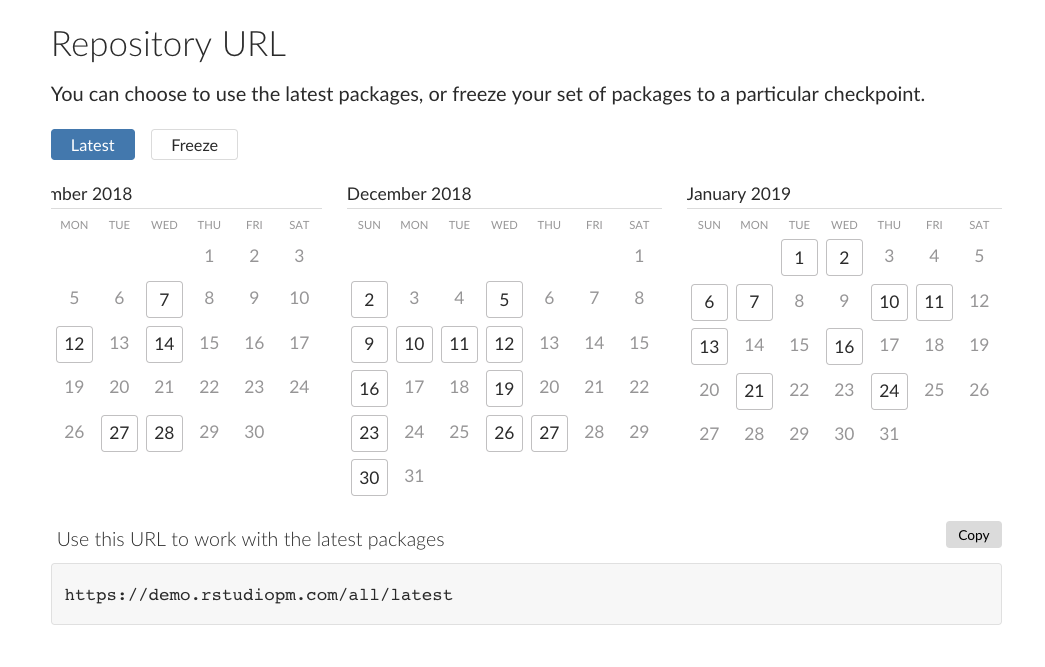Select November 7 checkpoint date
This screenshot has width=1045, height=667.
pyautogui.click(x=164, y=298)
